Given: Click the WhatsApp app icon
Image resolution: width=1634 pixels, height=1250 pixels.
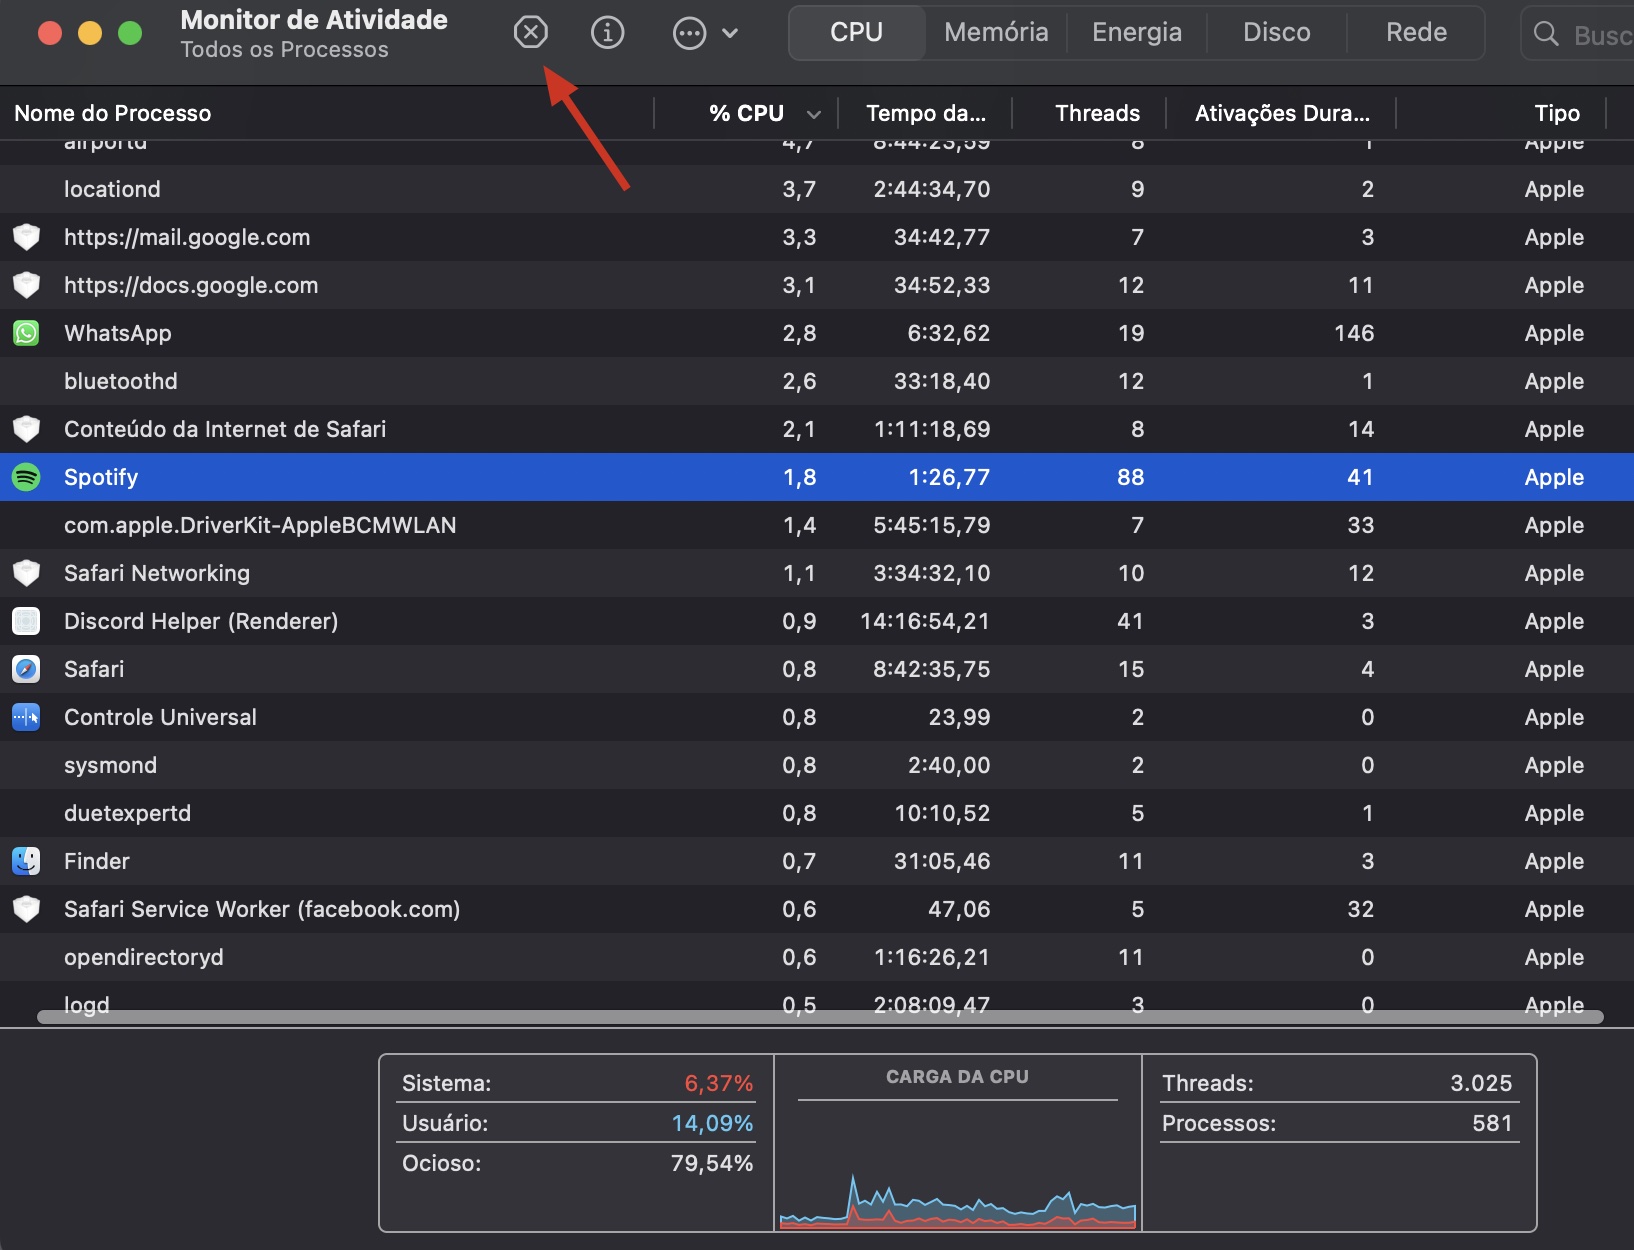Looking at the screenshot, I should click(26, 333).
